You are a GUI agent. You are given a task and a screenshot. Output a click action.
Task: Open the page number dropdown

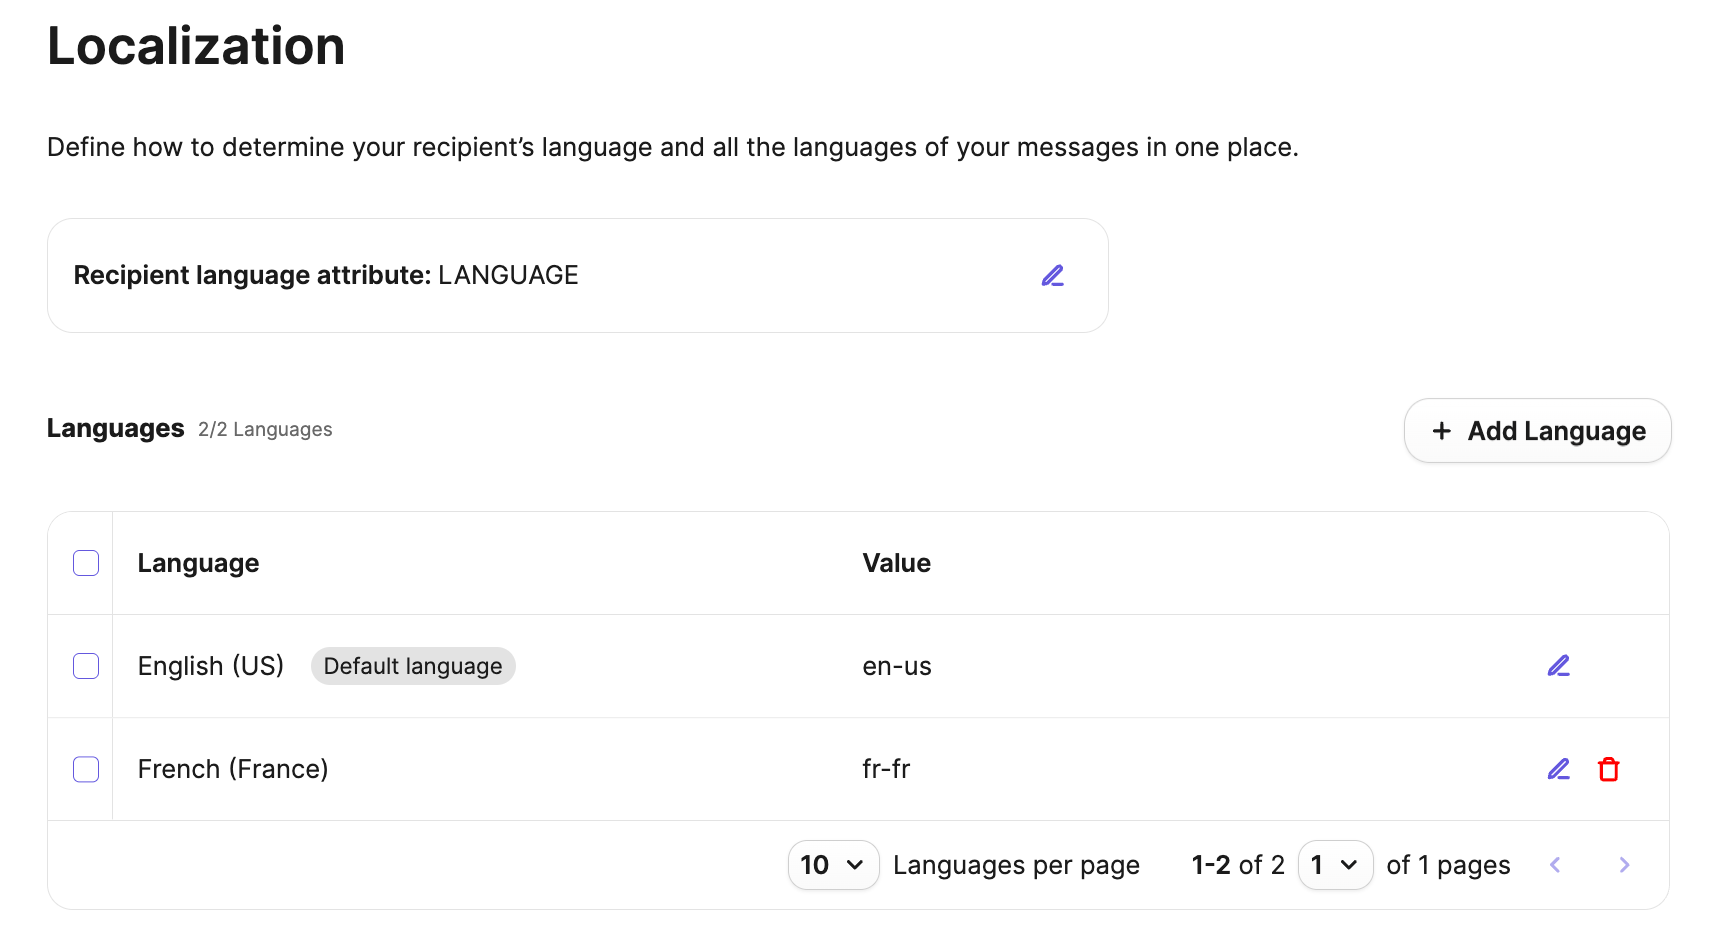[1336, 864]
